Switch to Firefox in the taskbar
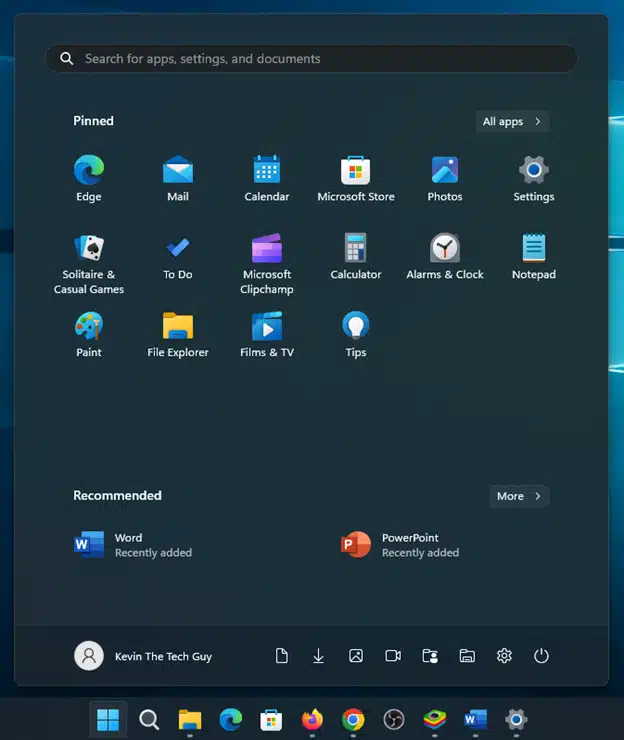This screenshot has width=624, height=740. (312, 720)
